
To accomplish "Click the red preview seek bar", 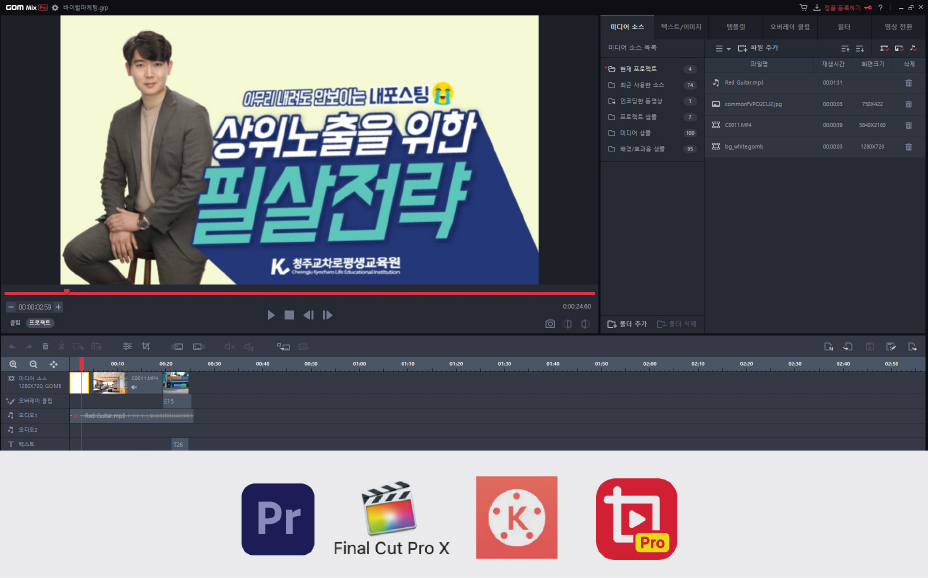I will 299,293.
